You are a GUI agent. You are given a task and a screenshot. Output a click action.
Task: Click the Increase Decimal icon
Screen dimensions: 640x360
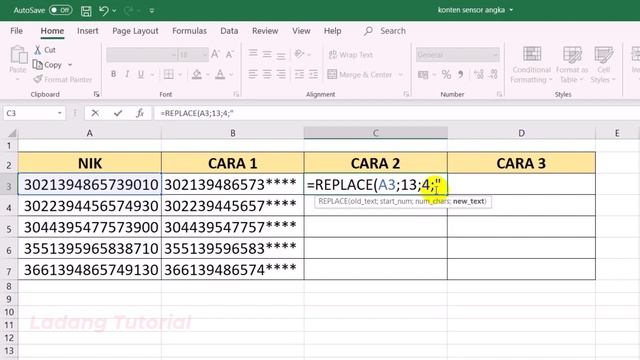coord(479,74)
